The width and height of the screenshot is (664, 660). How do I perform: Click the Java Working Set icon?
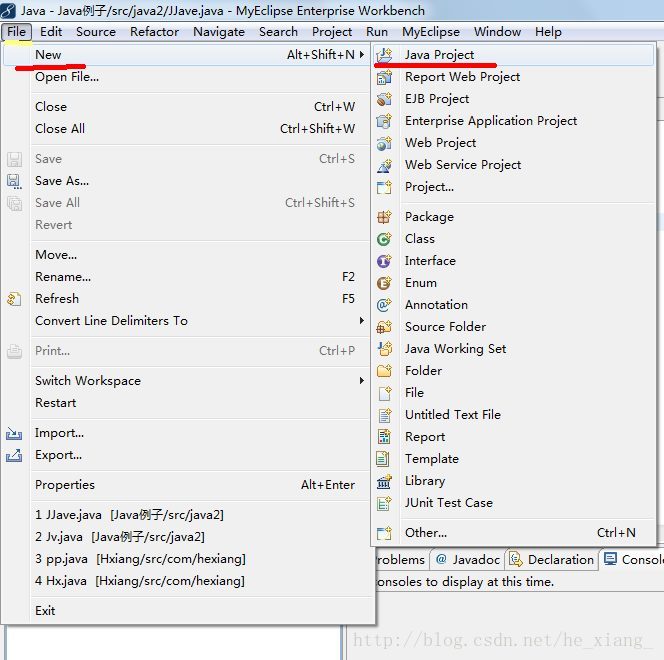[x=384, y=349]
